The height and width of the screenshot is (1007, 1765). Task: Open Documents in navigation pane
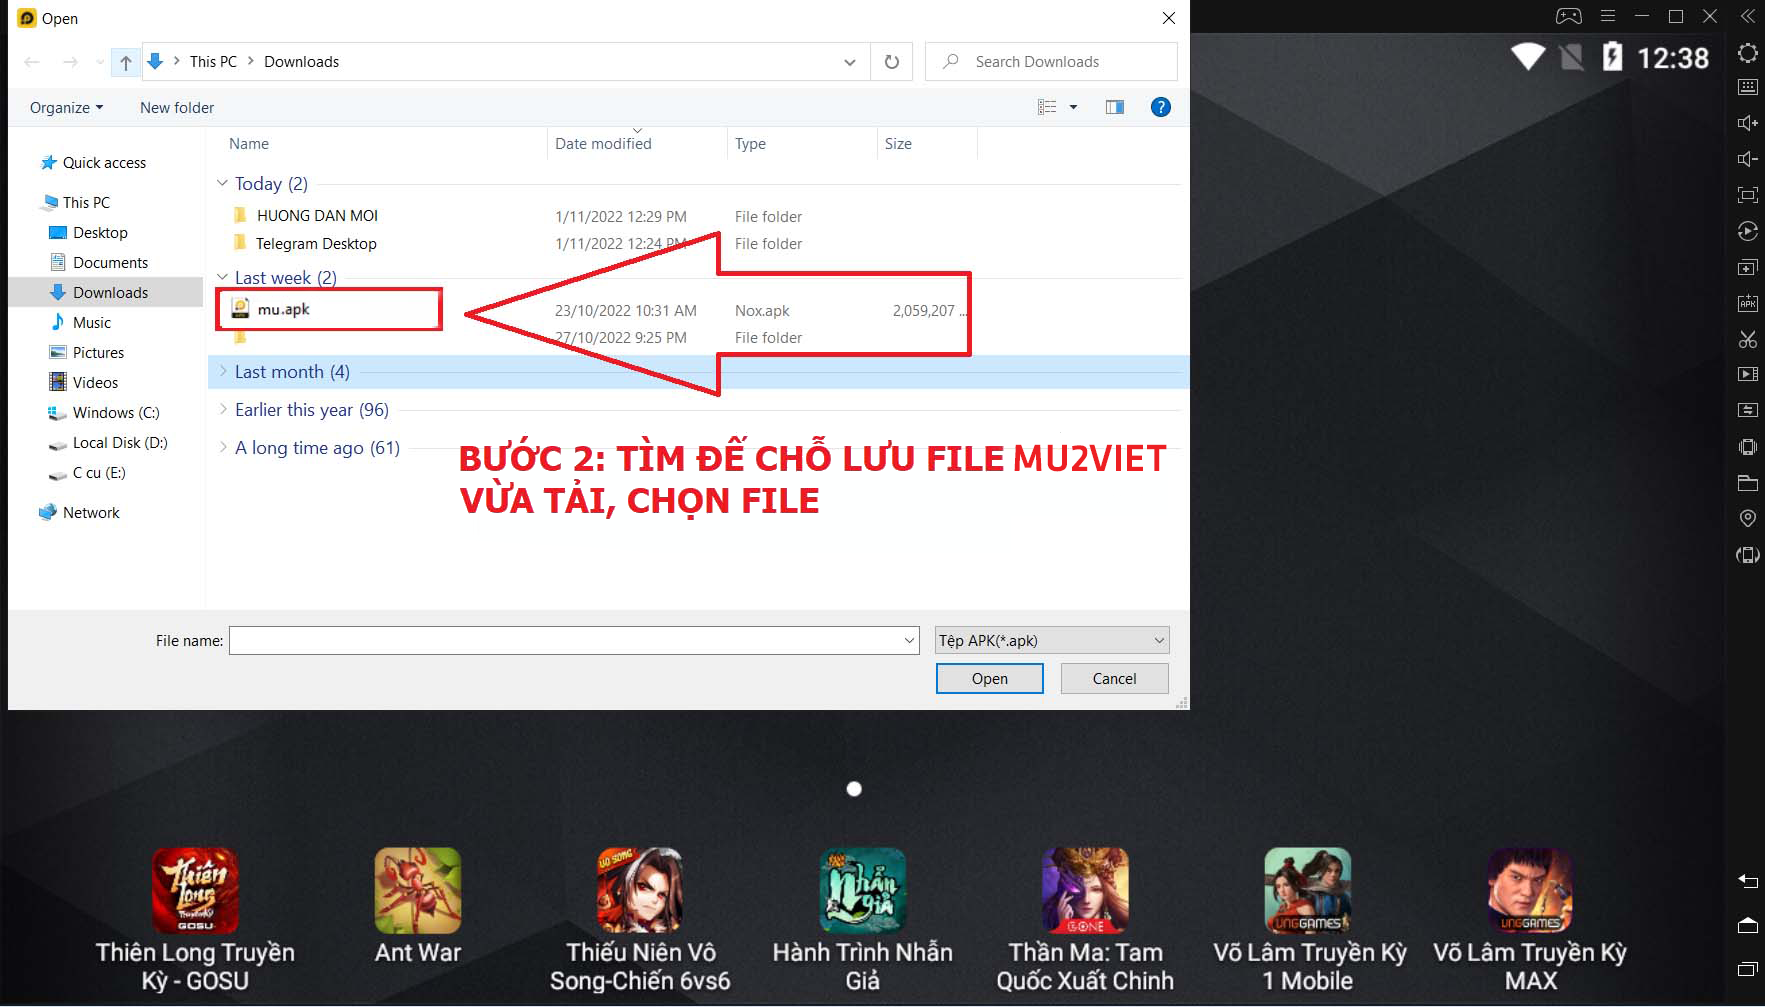(110, 262)
